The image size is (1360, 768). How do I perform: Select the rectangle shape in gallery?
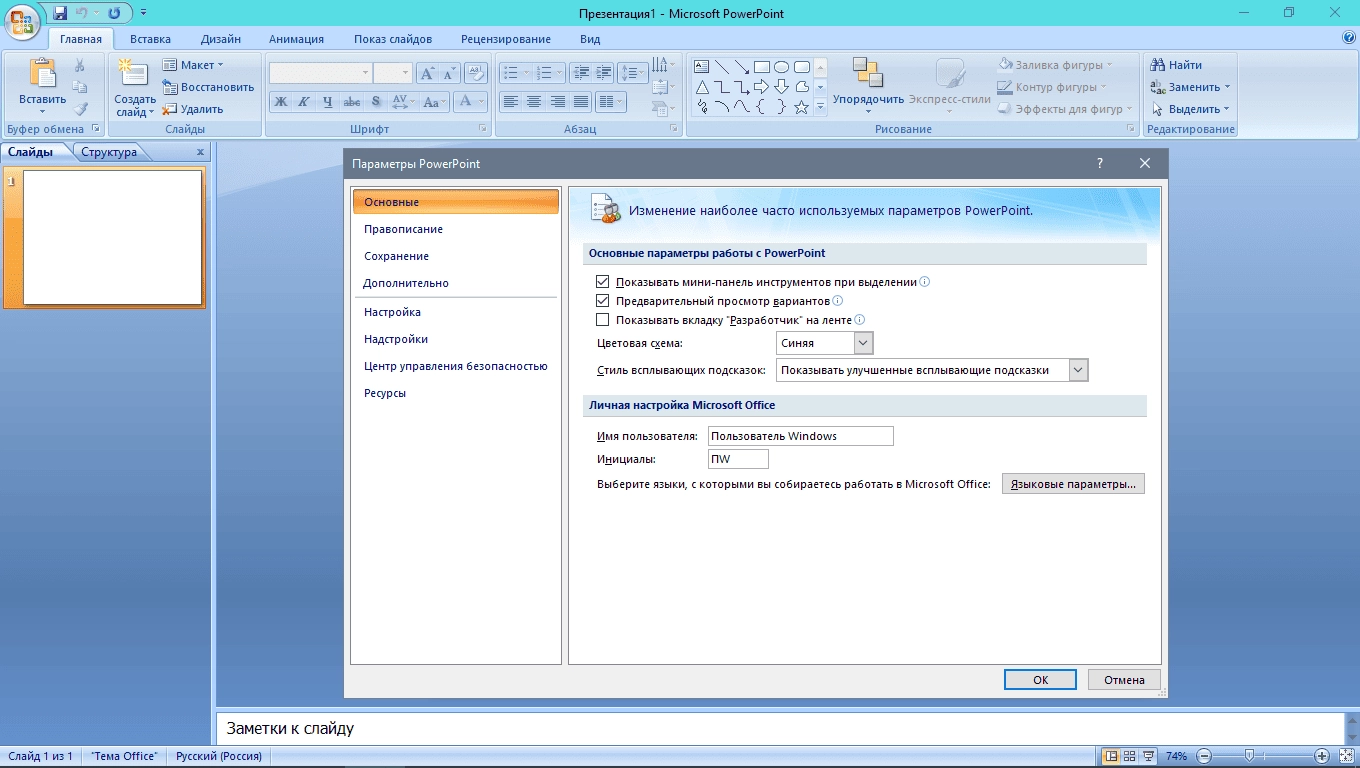point(762,67)
